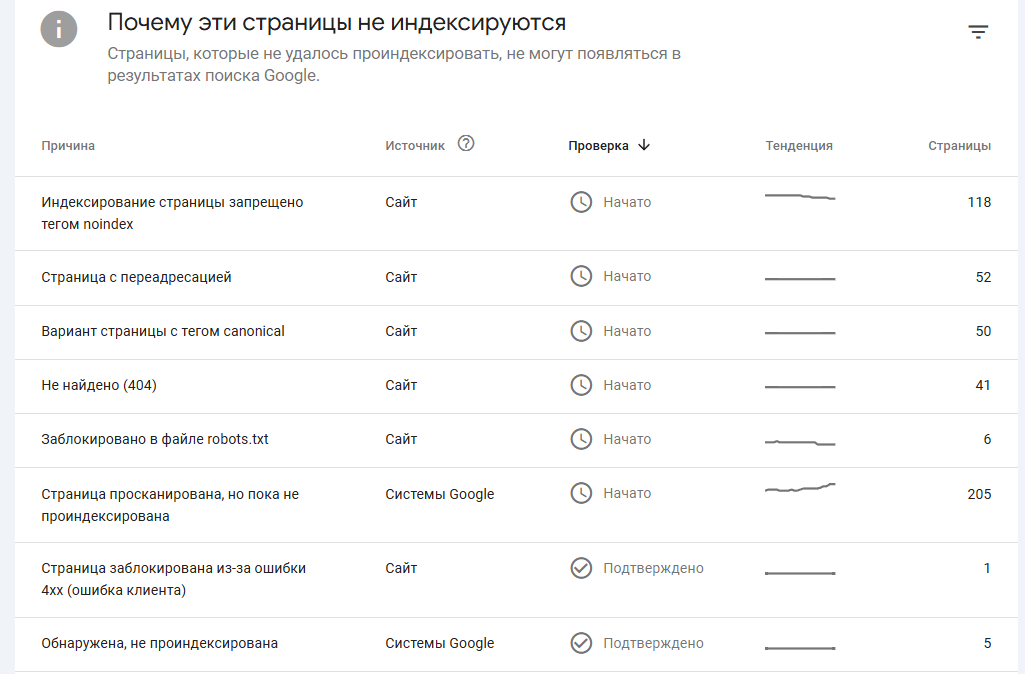Screen dimensions: 1025x674
Task: Click the info icon beside the heading
Action: tap(59, 29)
